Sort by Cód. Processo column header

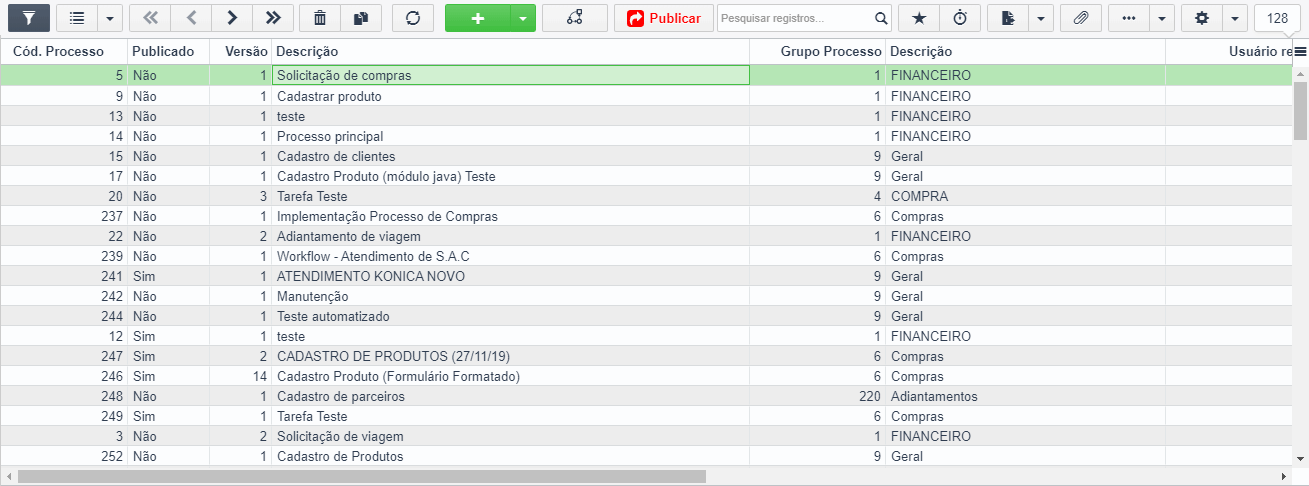(x=64, y=51)
